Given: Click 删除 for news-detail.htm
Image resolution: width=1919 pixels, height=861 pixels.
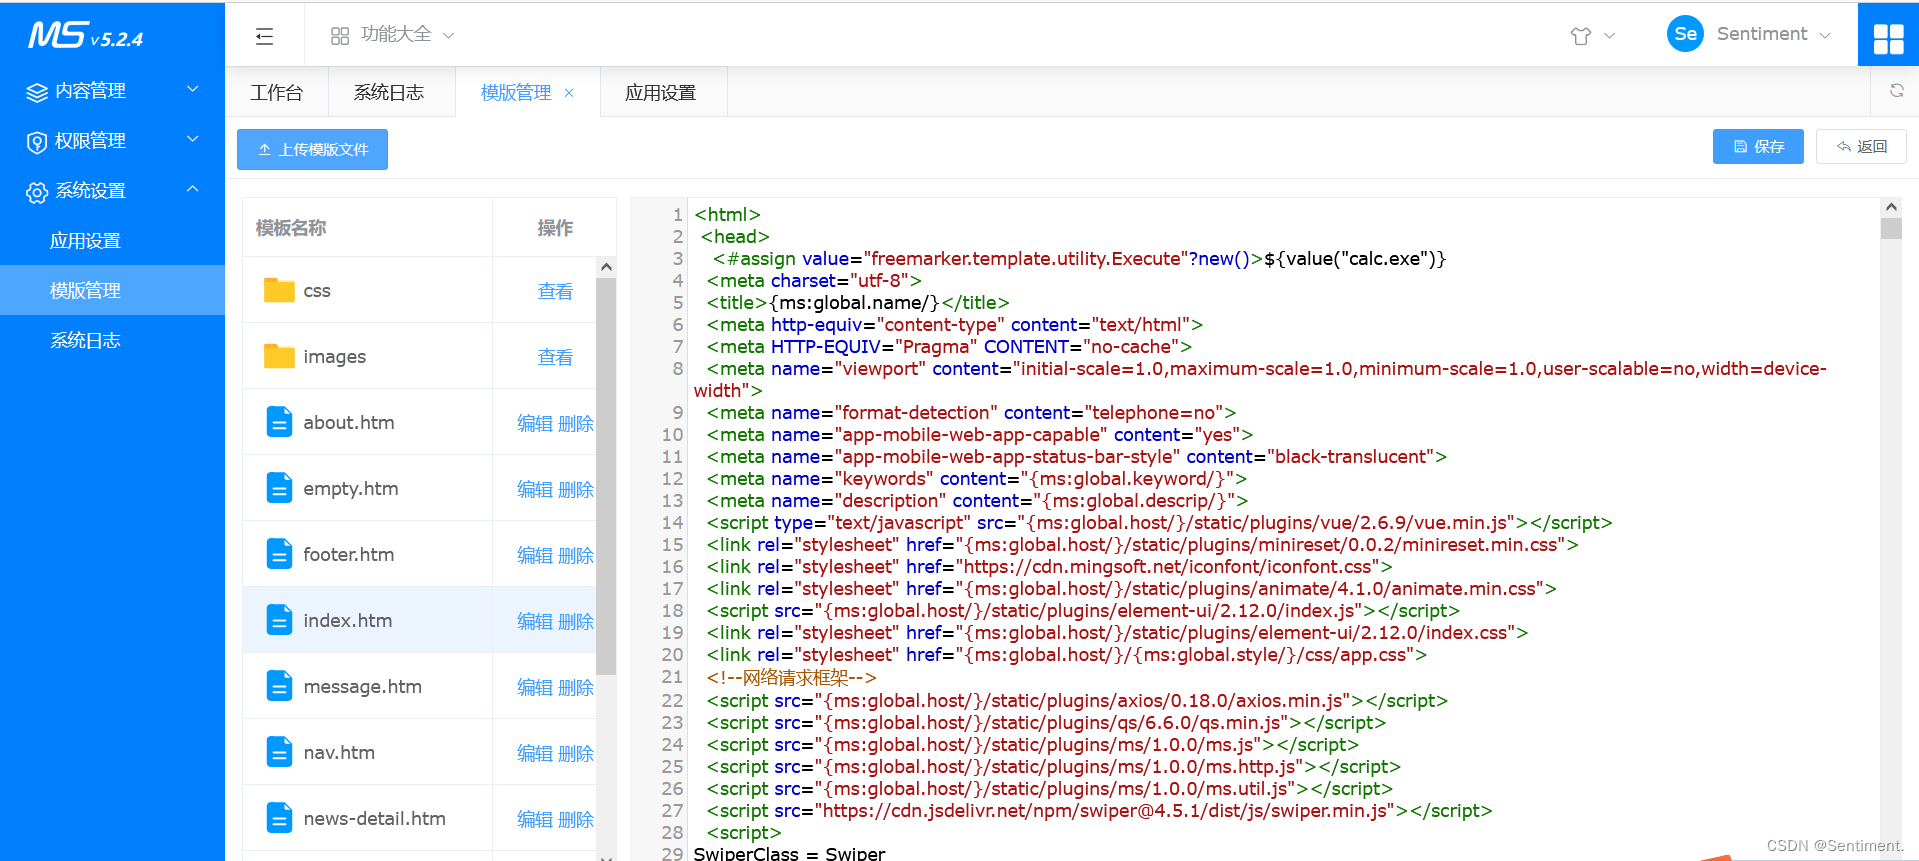Looking at the screenshot, I should tap(576, 819).
